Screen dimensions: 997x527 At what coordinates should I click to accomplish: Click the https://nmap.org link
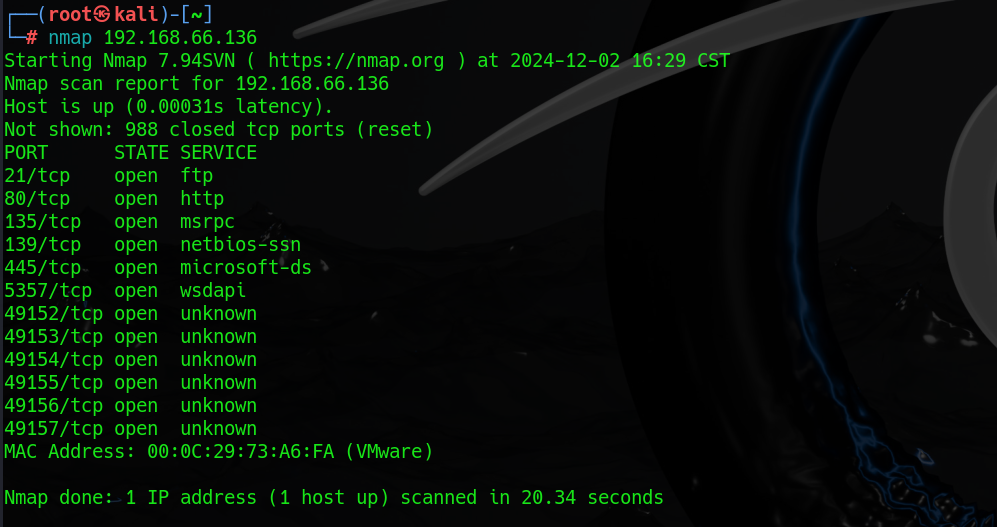pos(356,61)
